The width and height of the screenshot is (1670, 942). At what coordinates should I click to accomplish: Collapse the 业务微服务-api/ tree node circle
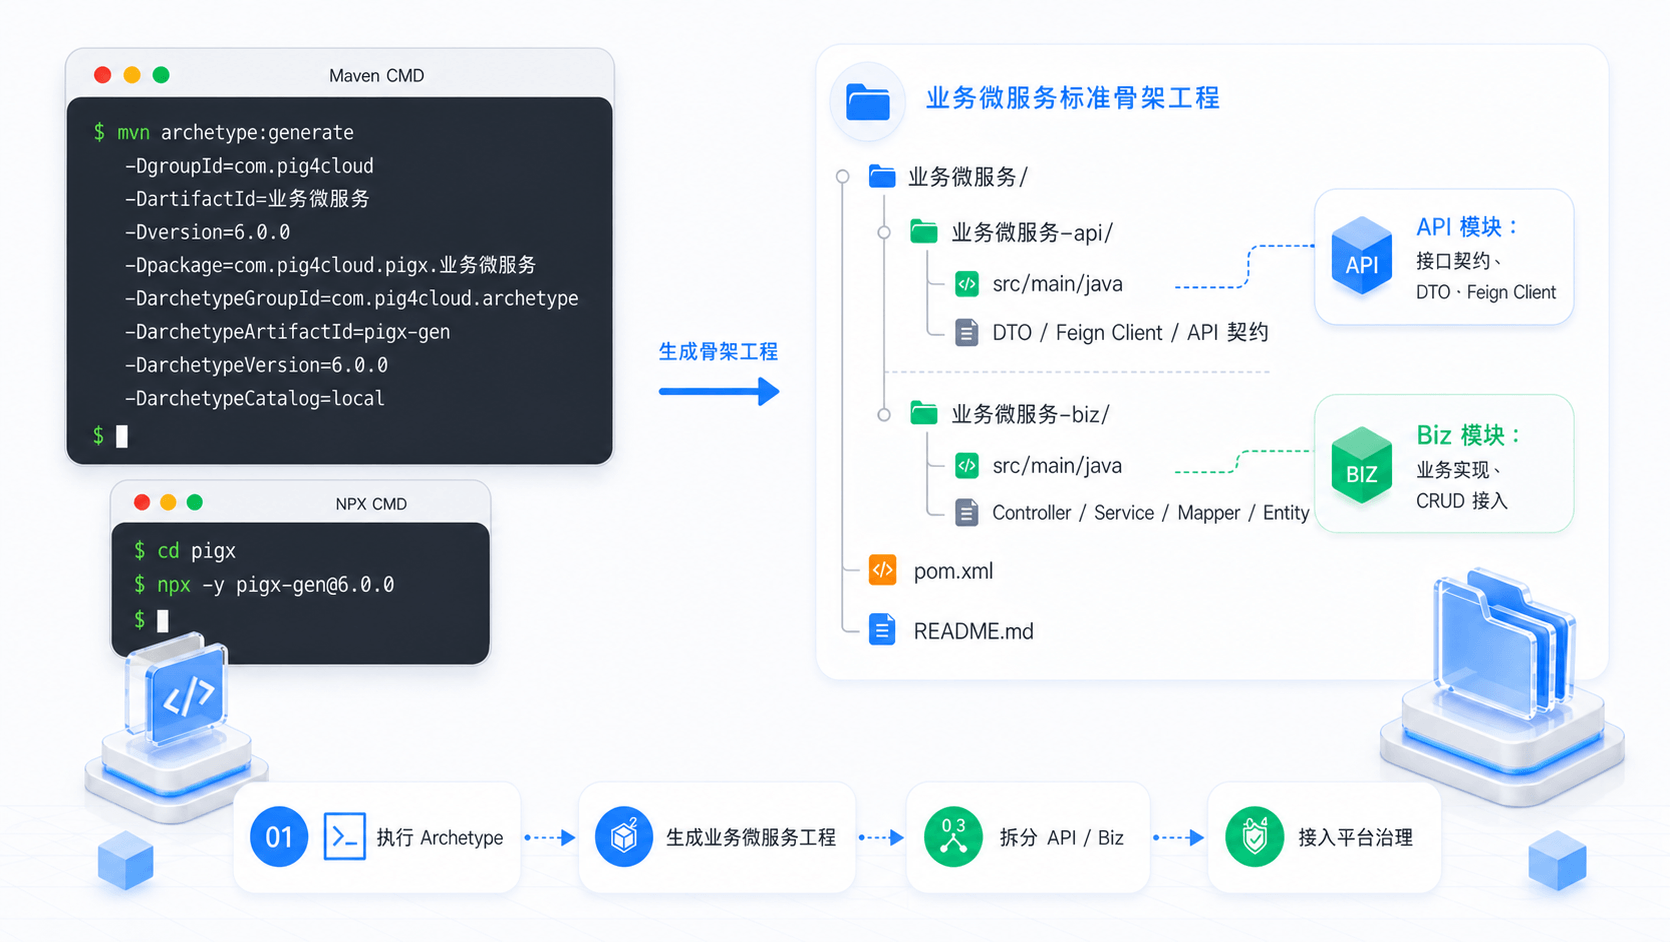click(884, 233)
